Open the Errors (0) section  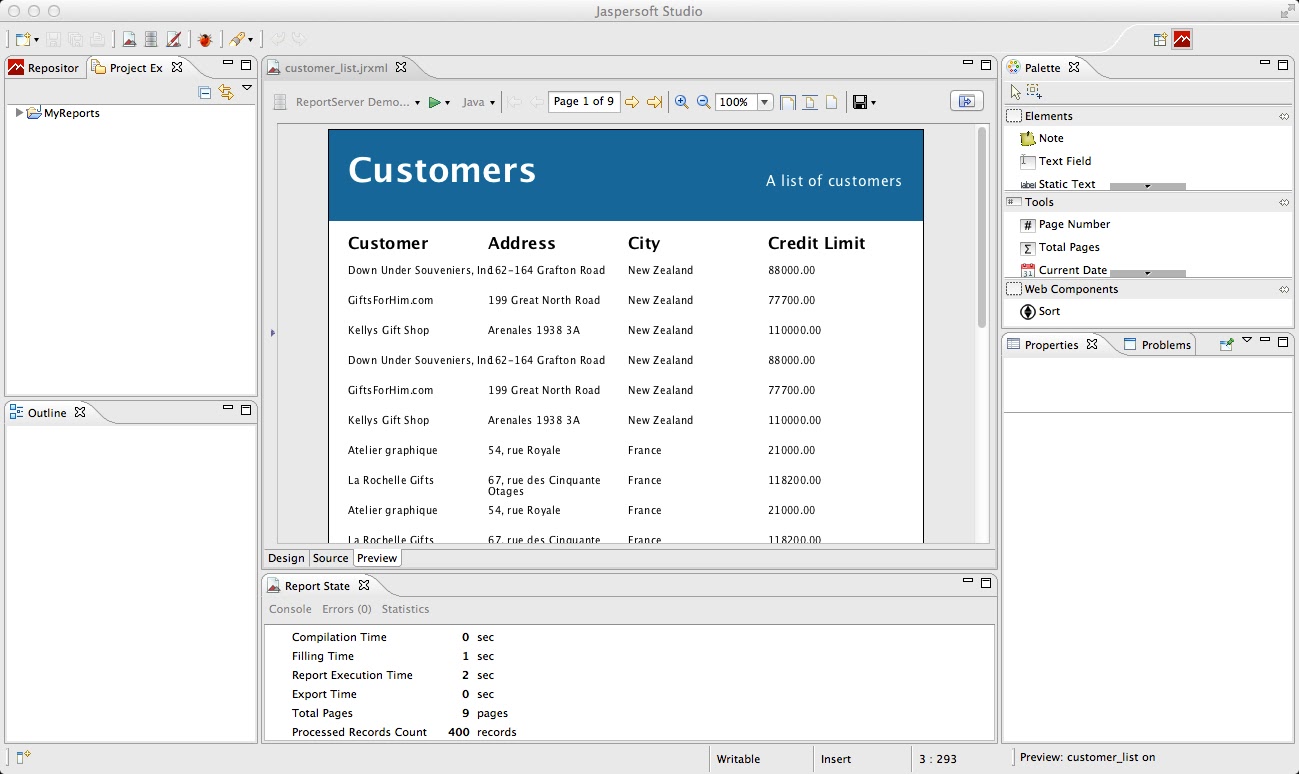tap(346, 609)
